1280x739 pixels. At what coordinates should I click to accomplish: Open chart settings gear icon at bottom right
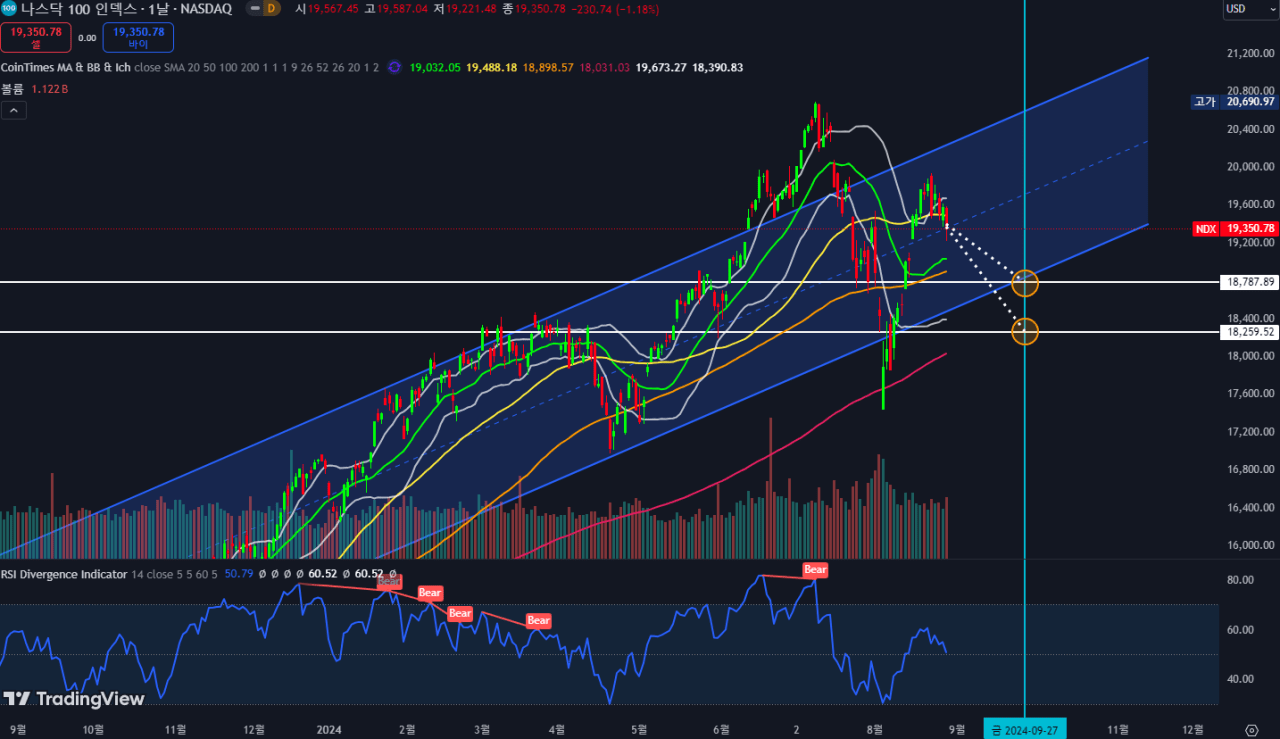[1251, 729]
